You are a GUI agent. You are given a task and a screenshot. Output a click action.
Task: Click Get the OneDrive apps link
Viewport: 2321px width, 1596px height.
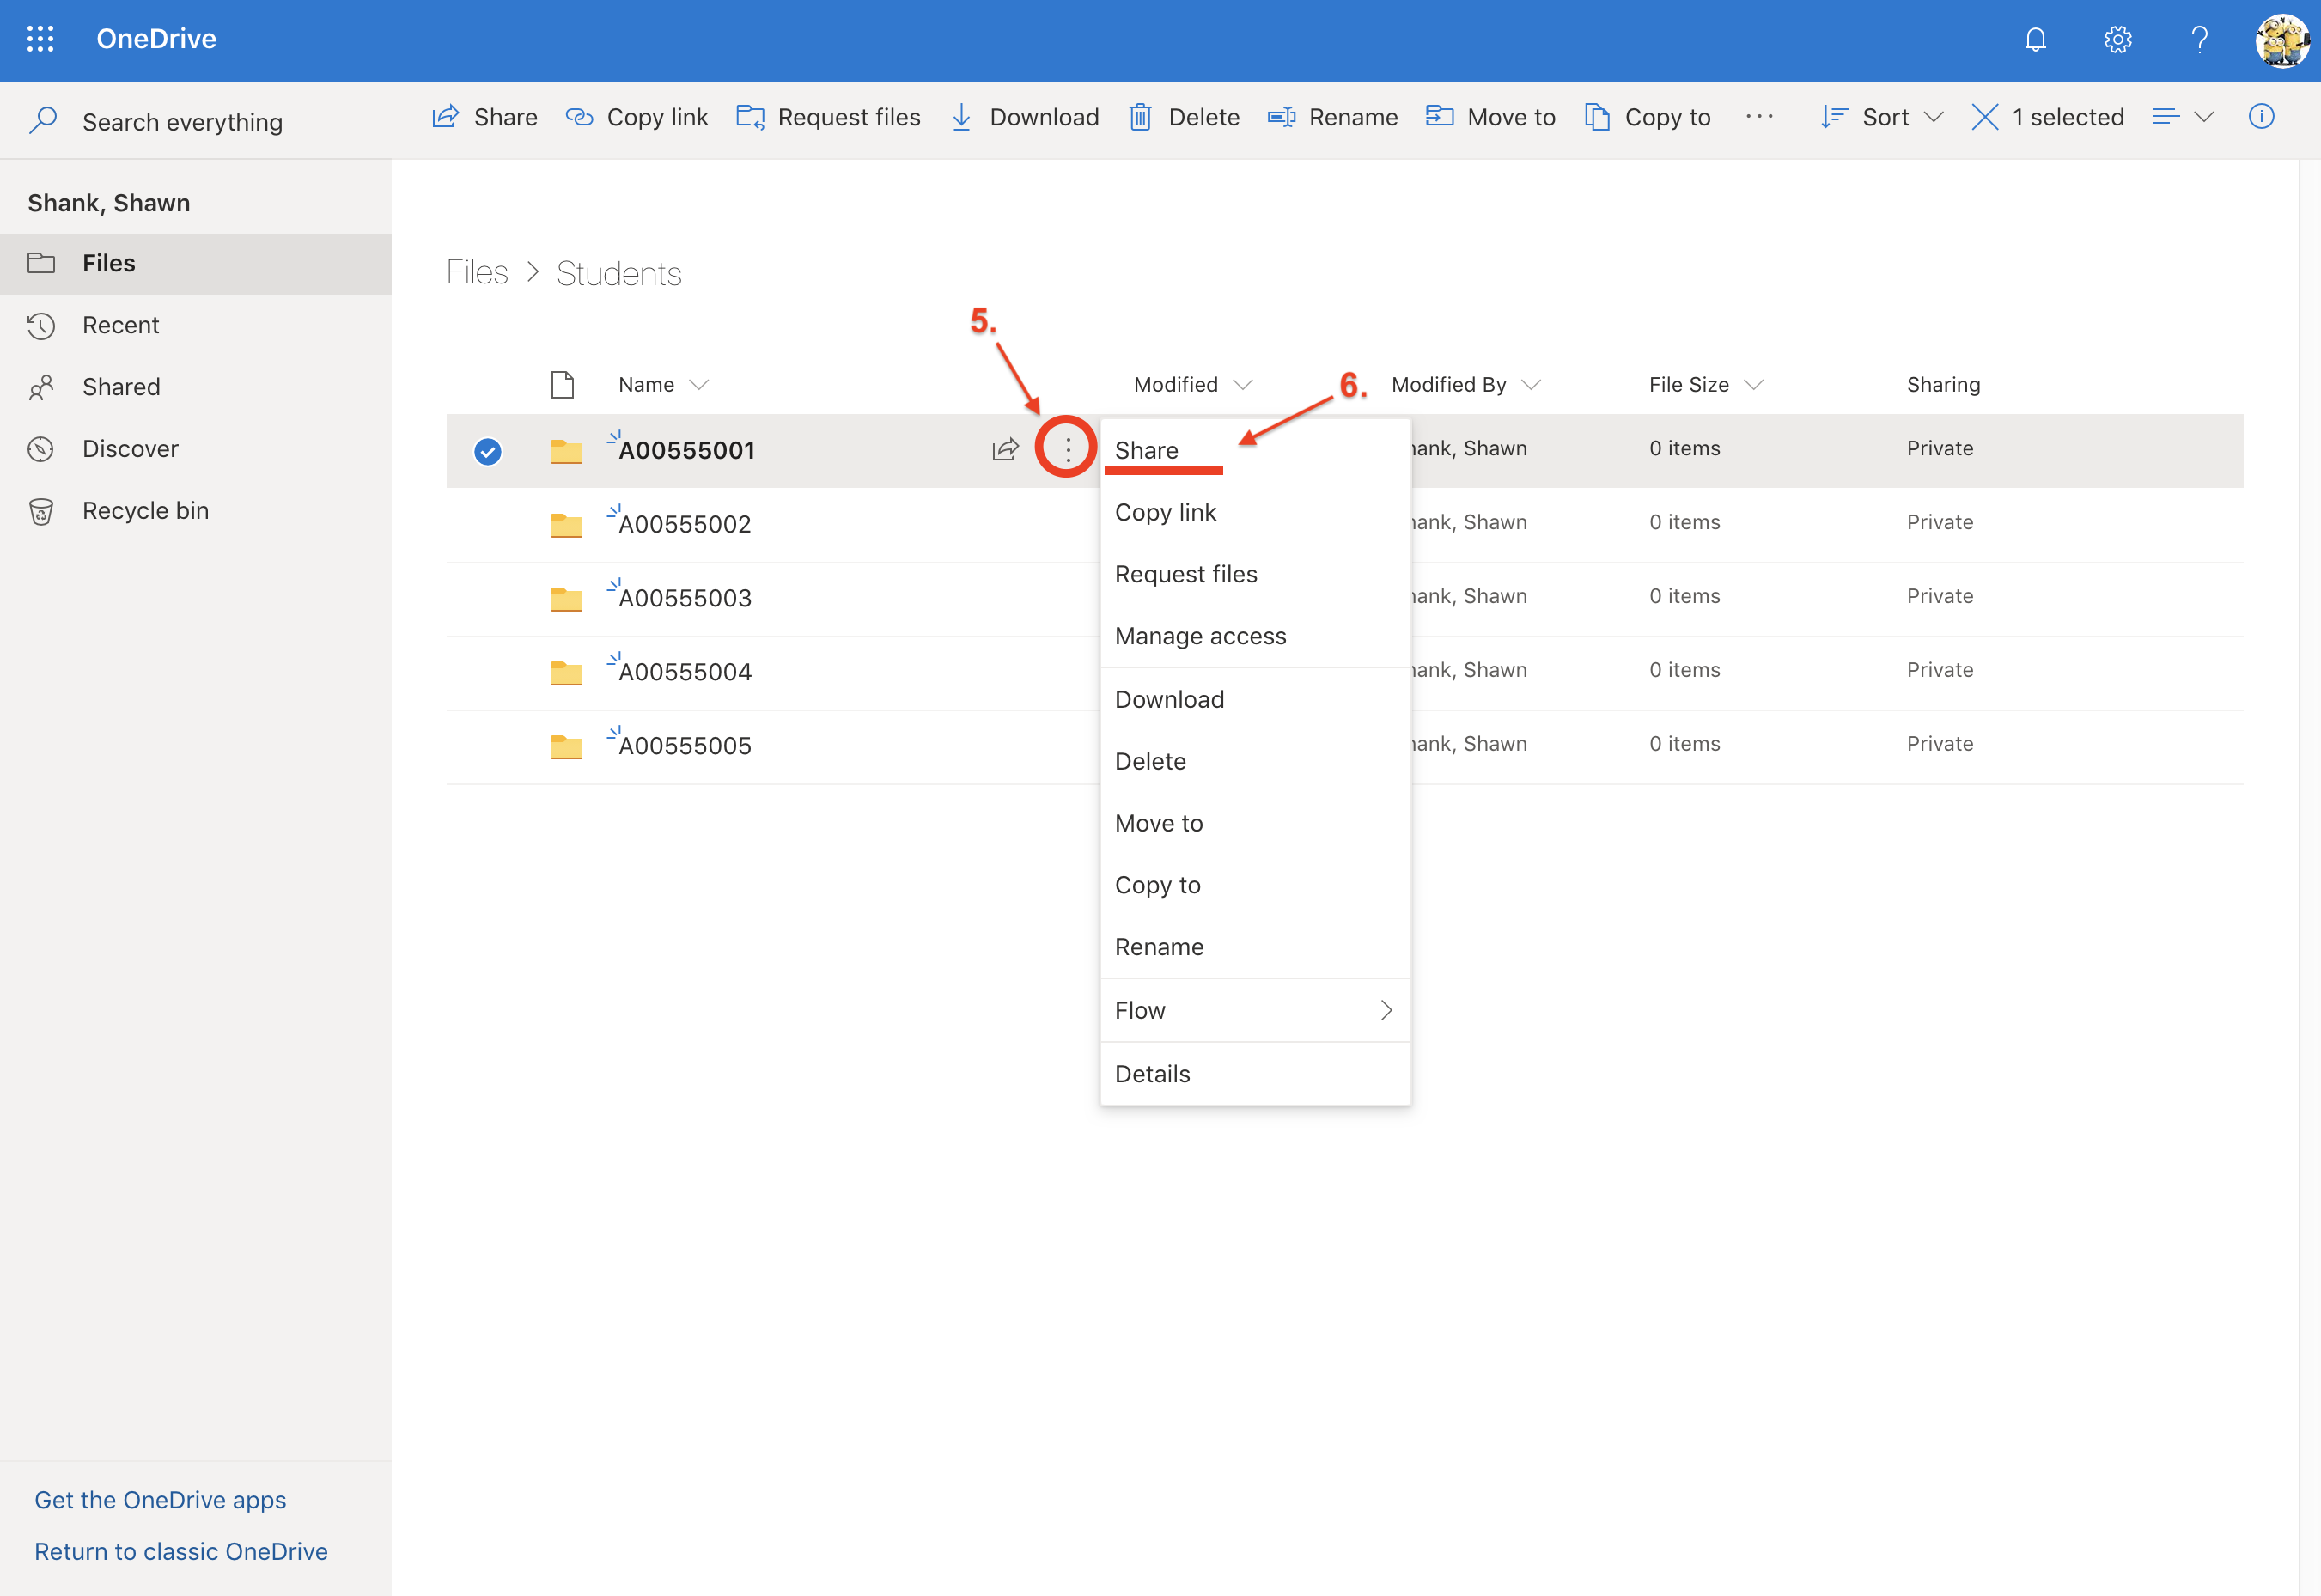pos(159,1499)
